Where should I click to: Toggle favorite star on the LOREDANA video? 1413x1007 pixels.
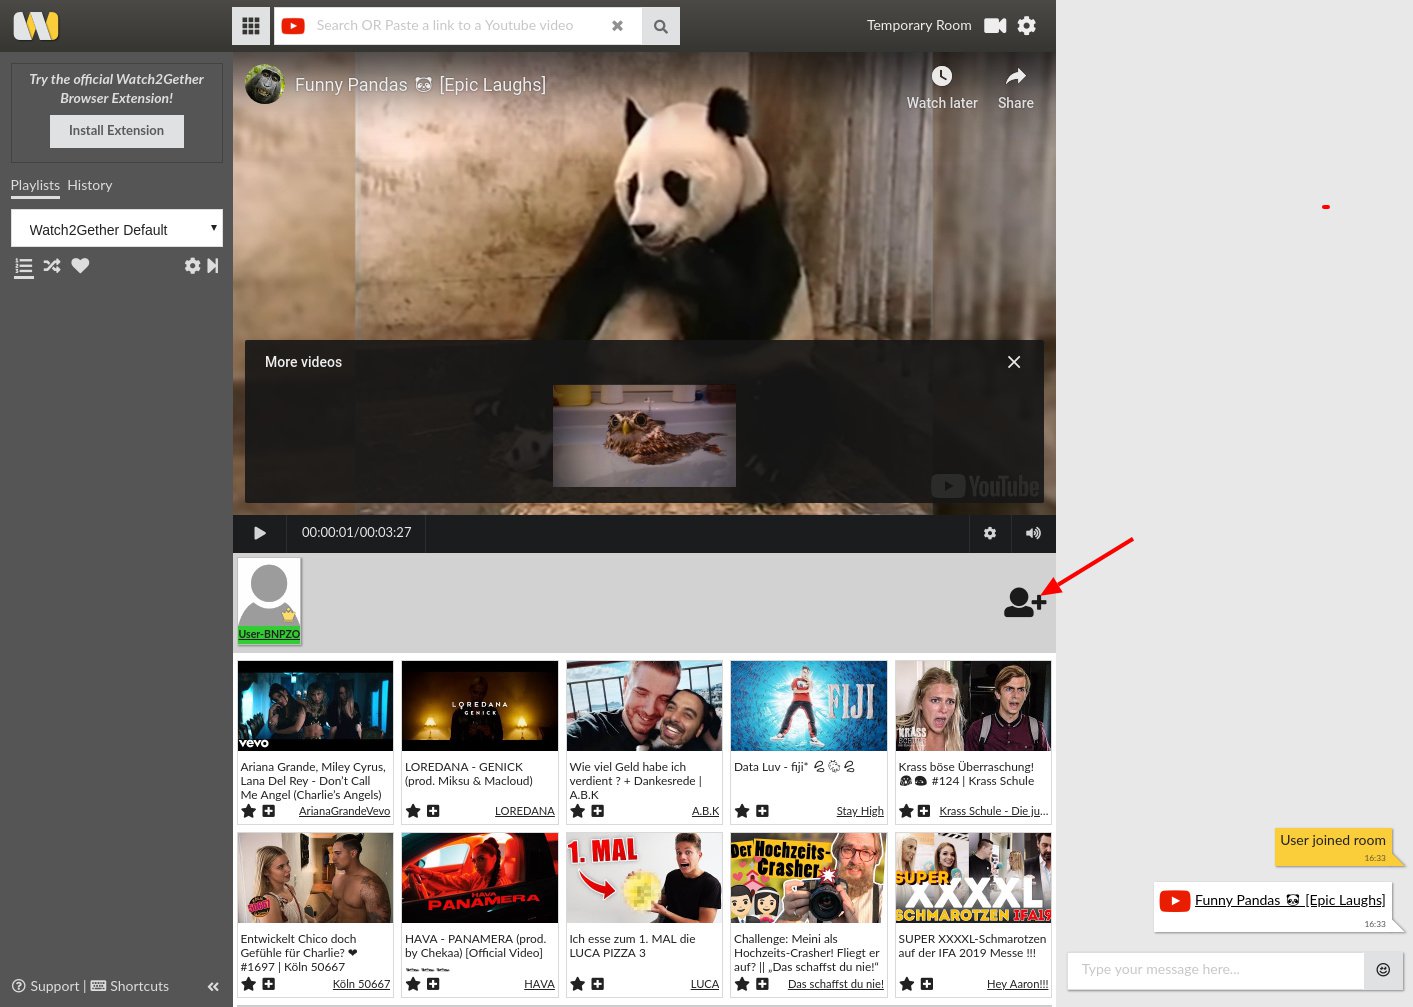tap(412, 811)
